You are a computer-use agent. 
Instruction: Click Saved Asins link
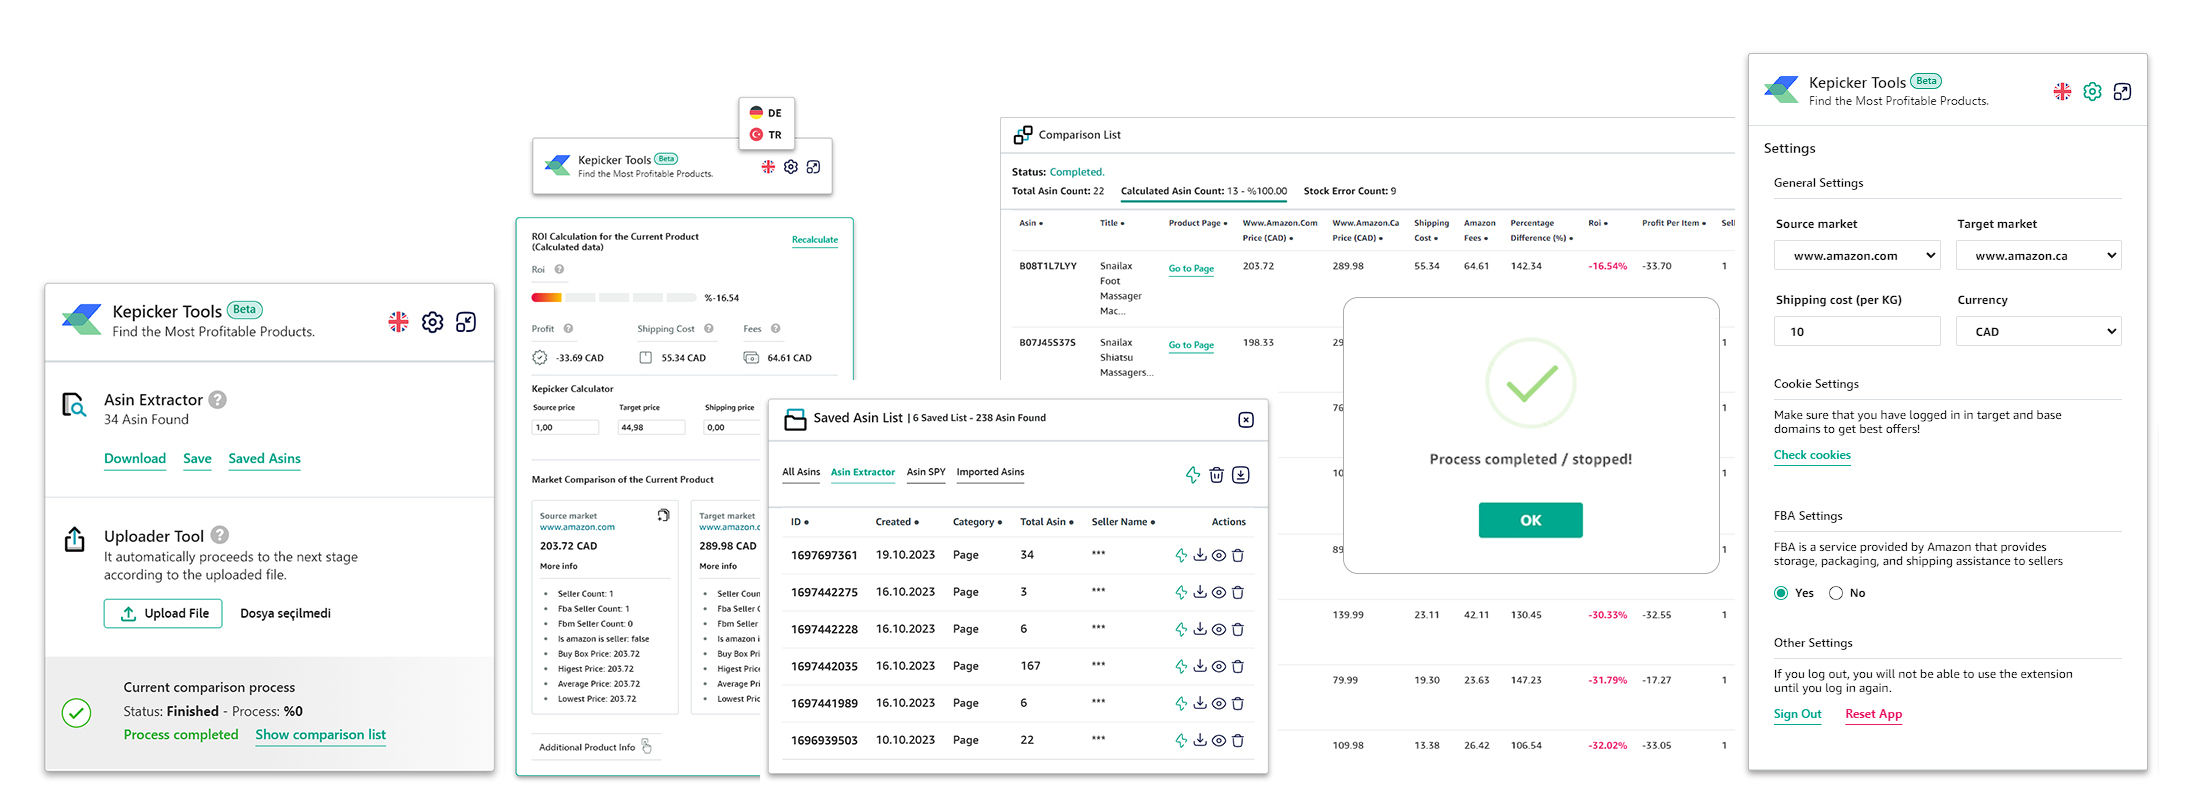coord(264,459)
